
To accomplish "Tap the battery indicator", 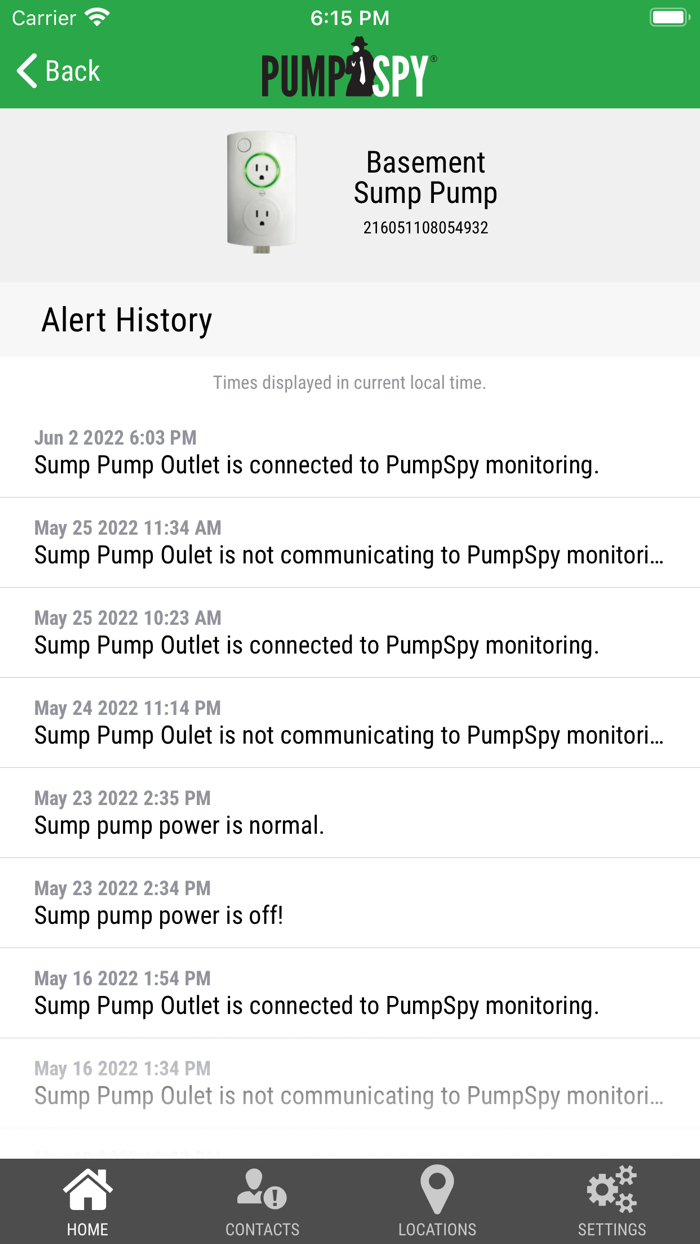I will (x=664, y=16).
